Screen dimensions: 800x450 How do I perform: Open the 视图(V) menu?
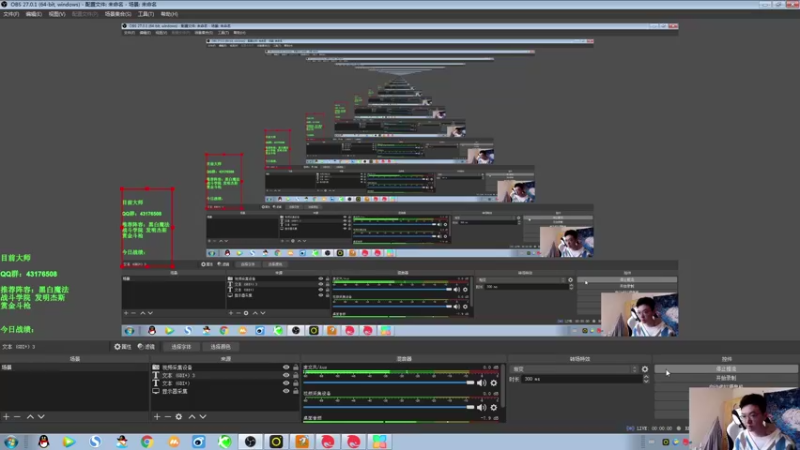click(57, 14)
